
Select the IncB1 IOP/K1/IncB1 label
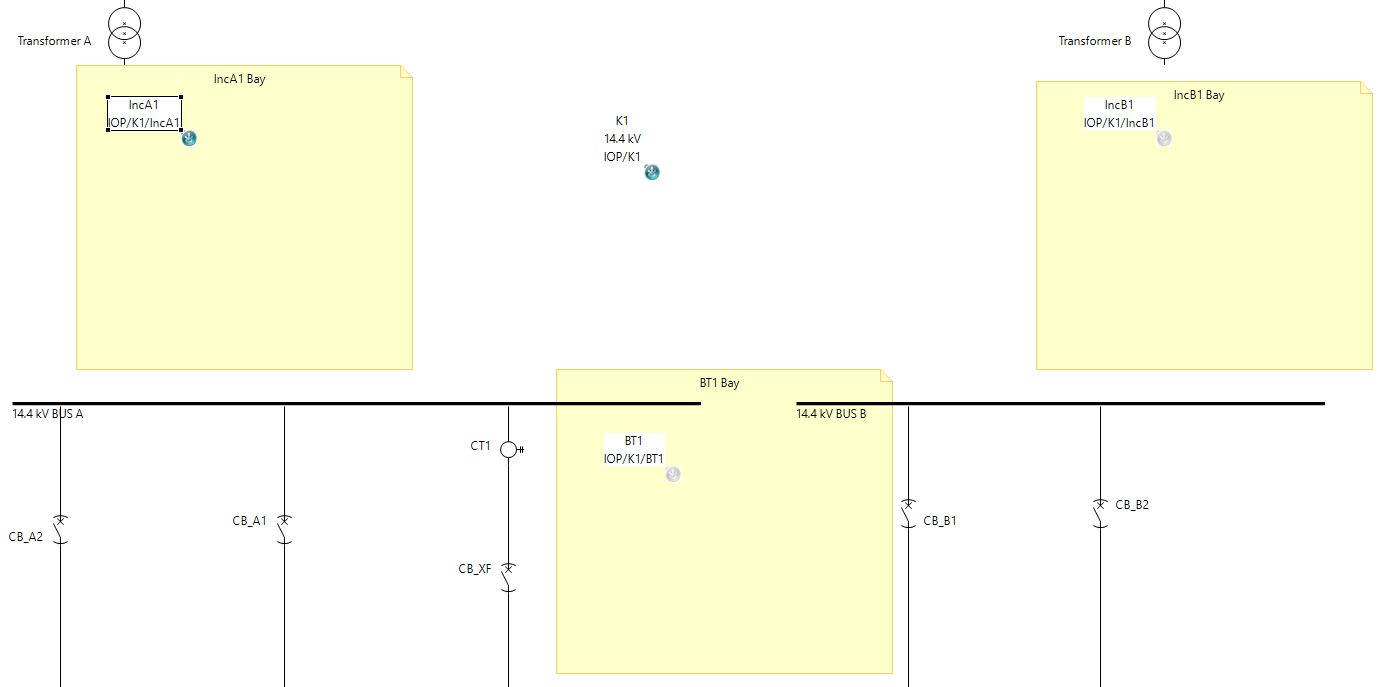(x=1119, y=114)
